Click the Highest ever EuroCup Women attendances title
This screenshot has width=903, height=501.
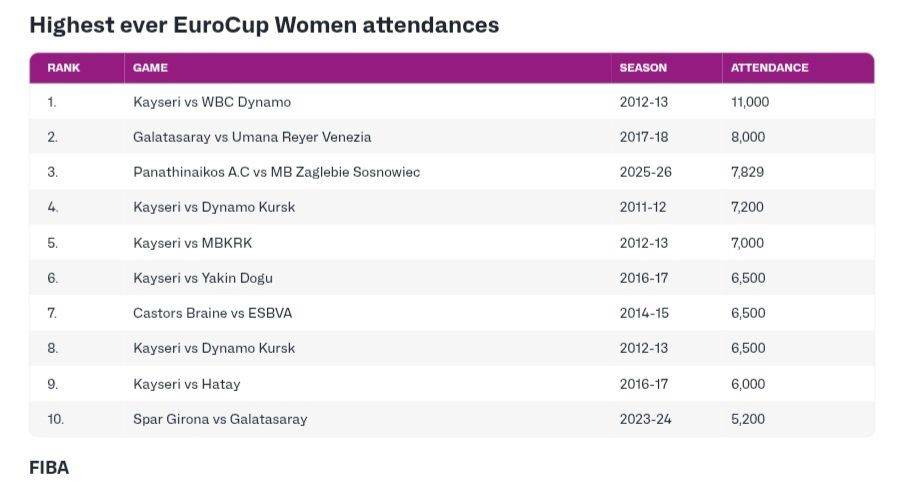[264, 25]
